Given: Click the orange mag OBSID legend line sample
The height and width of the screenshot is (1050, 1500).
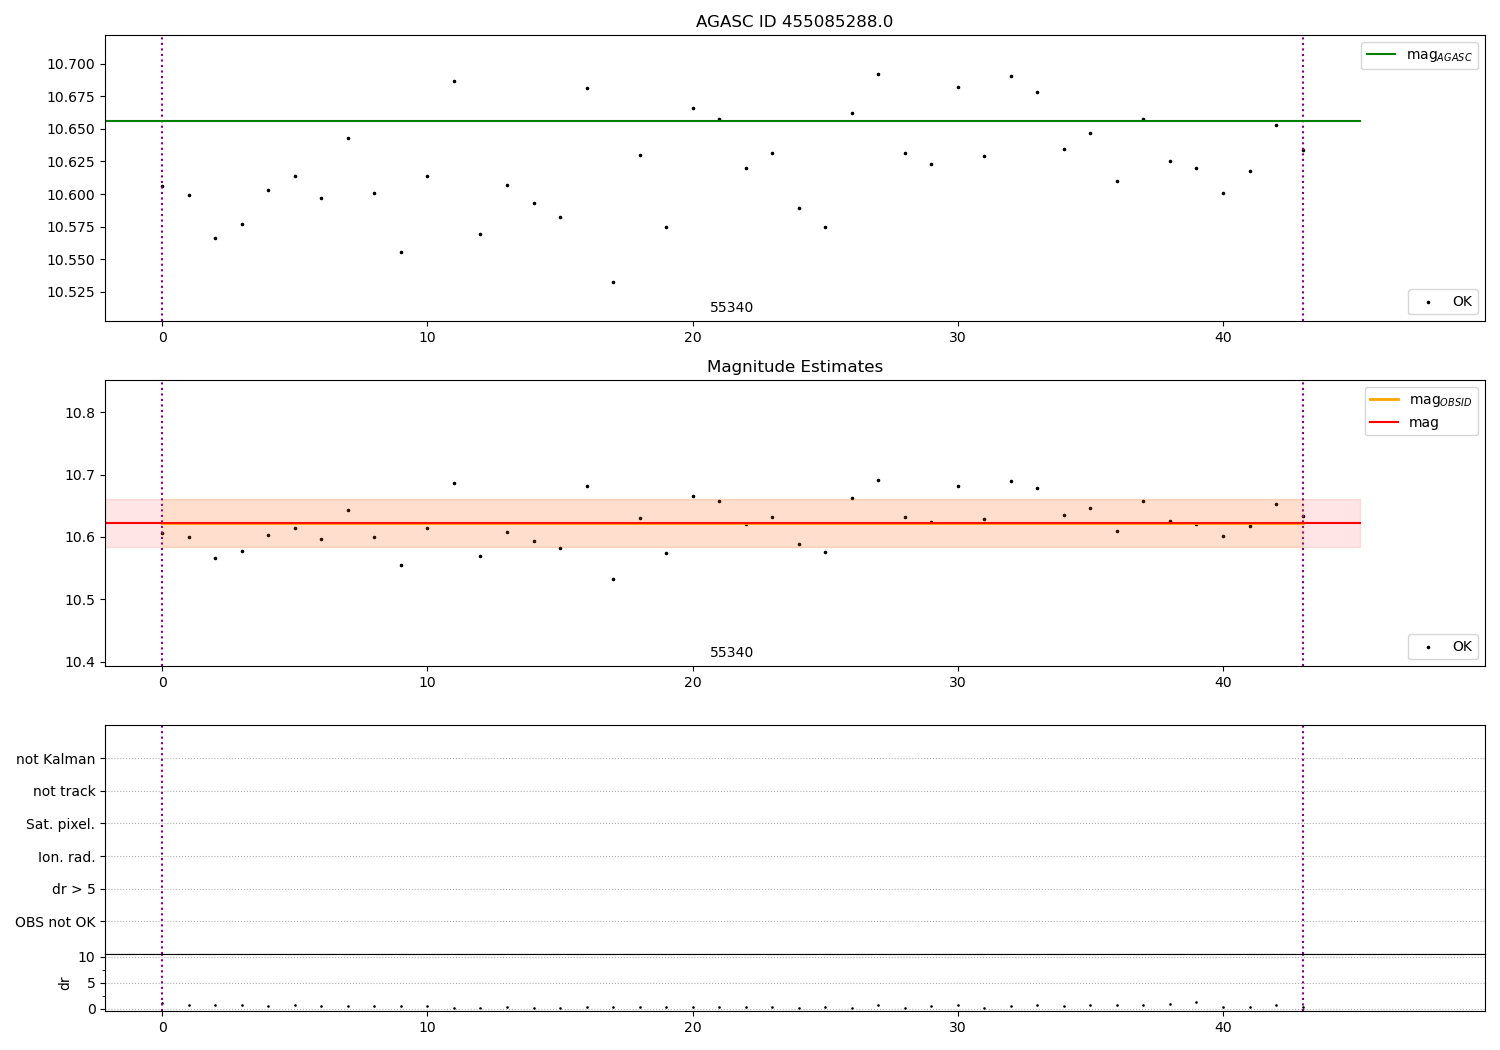Looking at the screenshot, I should tap(1384, 399).
